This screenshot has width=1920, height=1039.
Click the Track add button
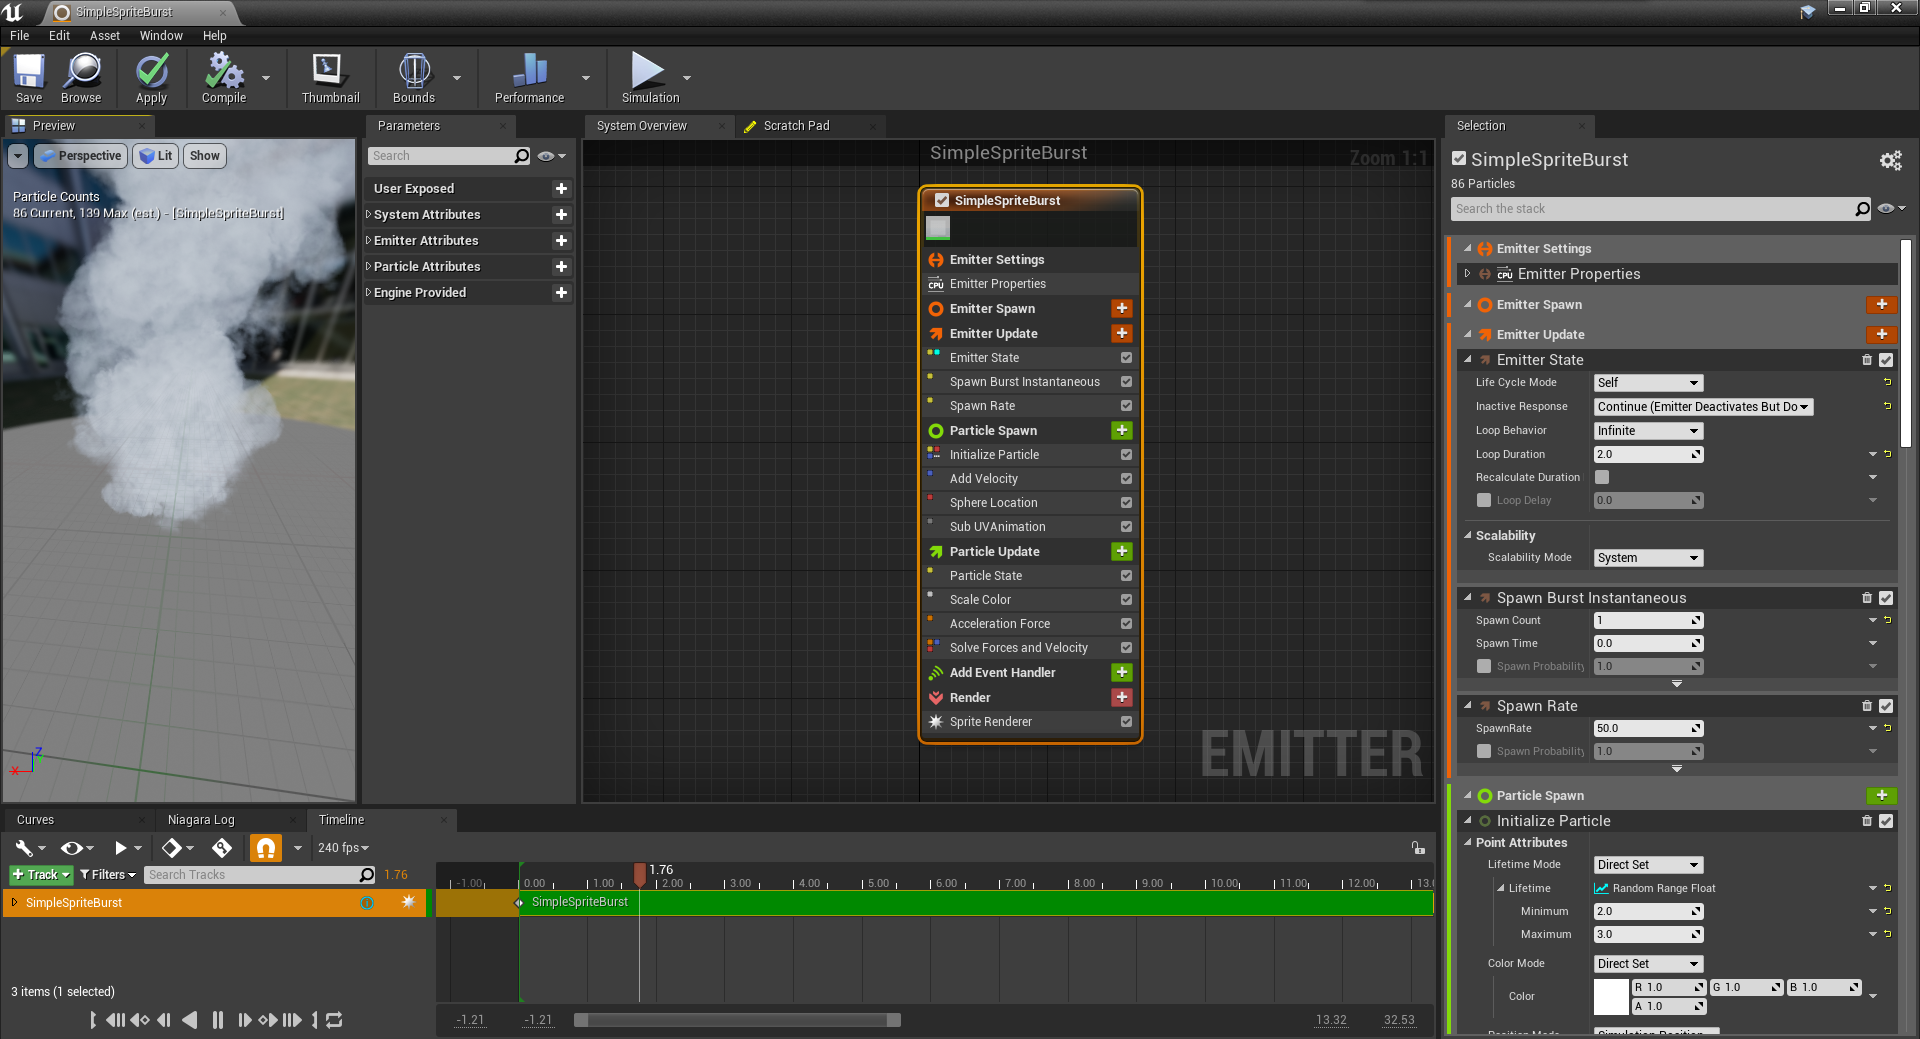(41, 875)
